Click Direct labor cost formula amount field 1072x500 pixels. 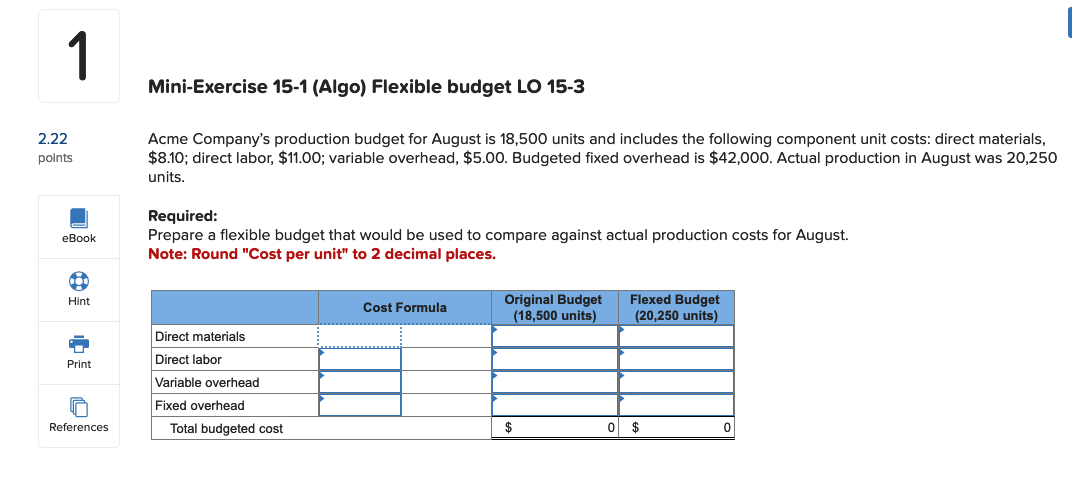click(x=360, y=359)
